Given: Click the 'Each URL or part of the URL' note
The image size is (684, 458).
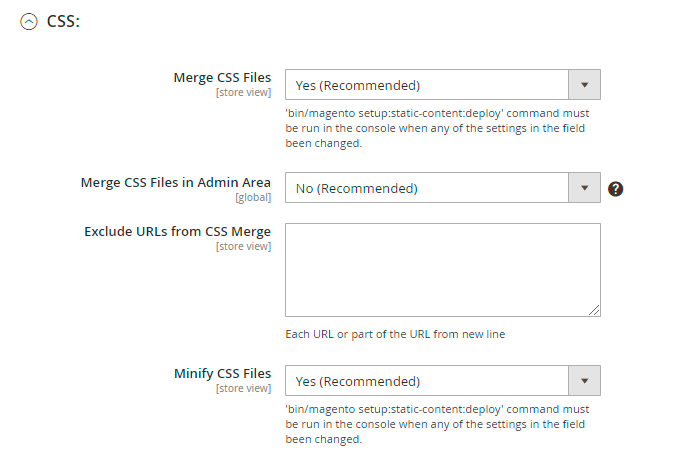Looking at the screenshot, I should [x=395, y=334].
